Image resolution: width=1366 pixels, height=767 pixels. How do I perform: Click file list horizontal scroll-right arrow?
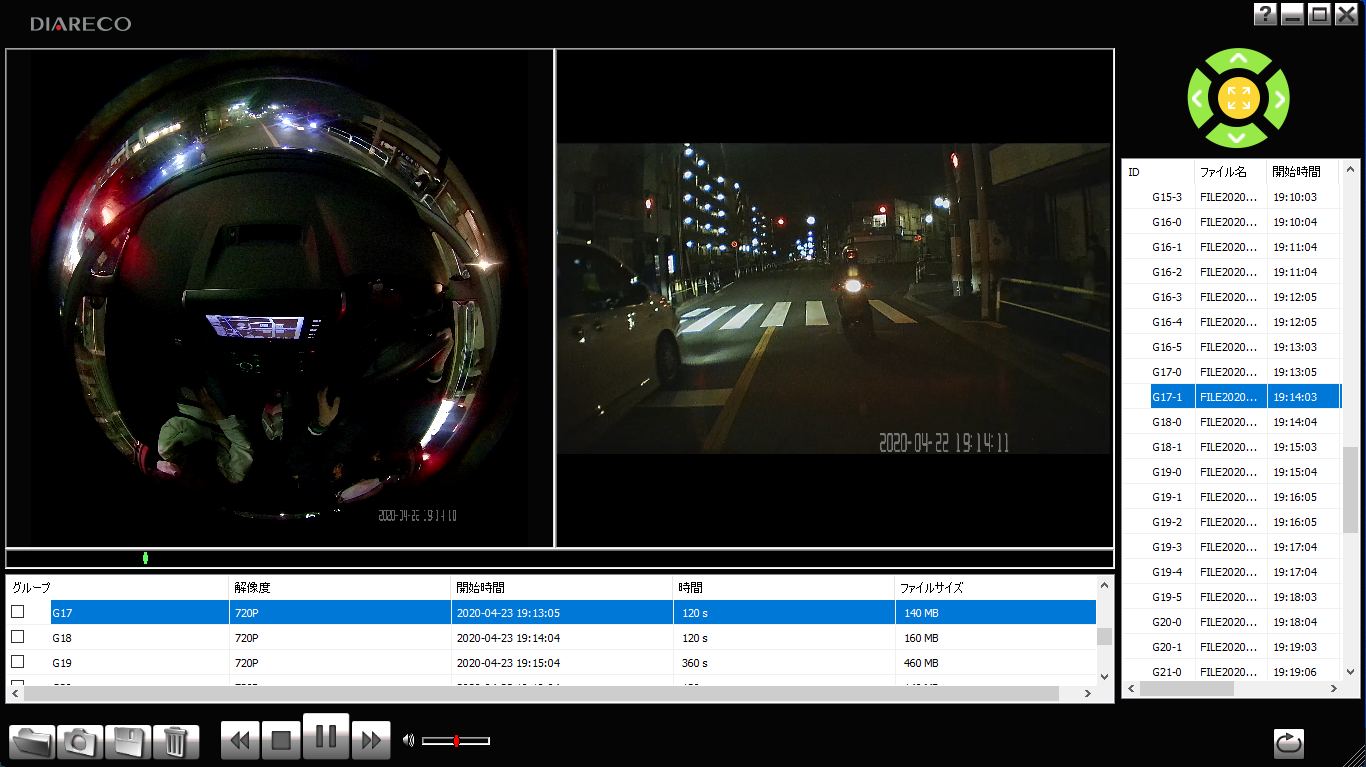click(x=1332, y=689)
